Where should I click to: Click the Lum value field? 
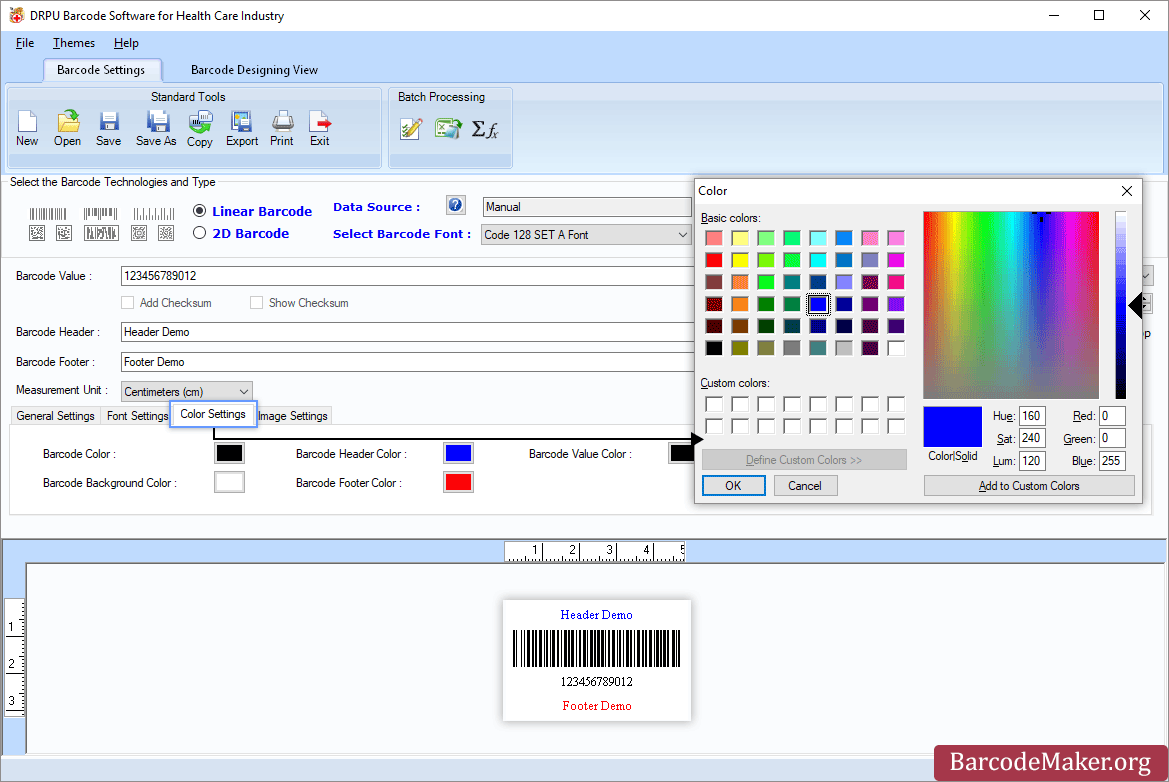pos(1032,461)
